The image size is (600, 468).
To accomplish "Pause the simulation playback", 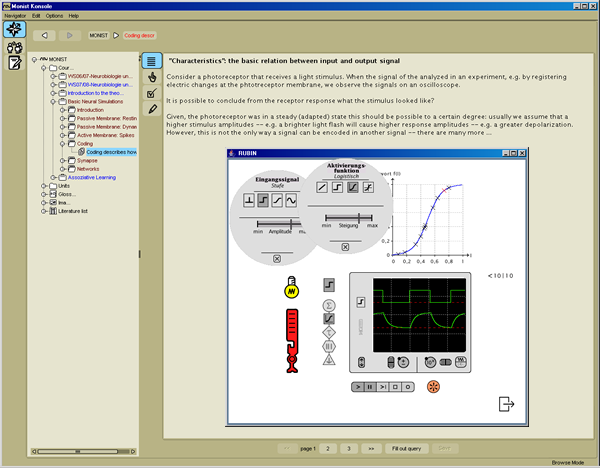I will pos(372,386).
